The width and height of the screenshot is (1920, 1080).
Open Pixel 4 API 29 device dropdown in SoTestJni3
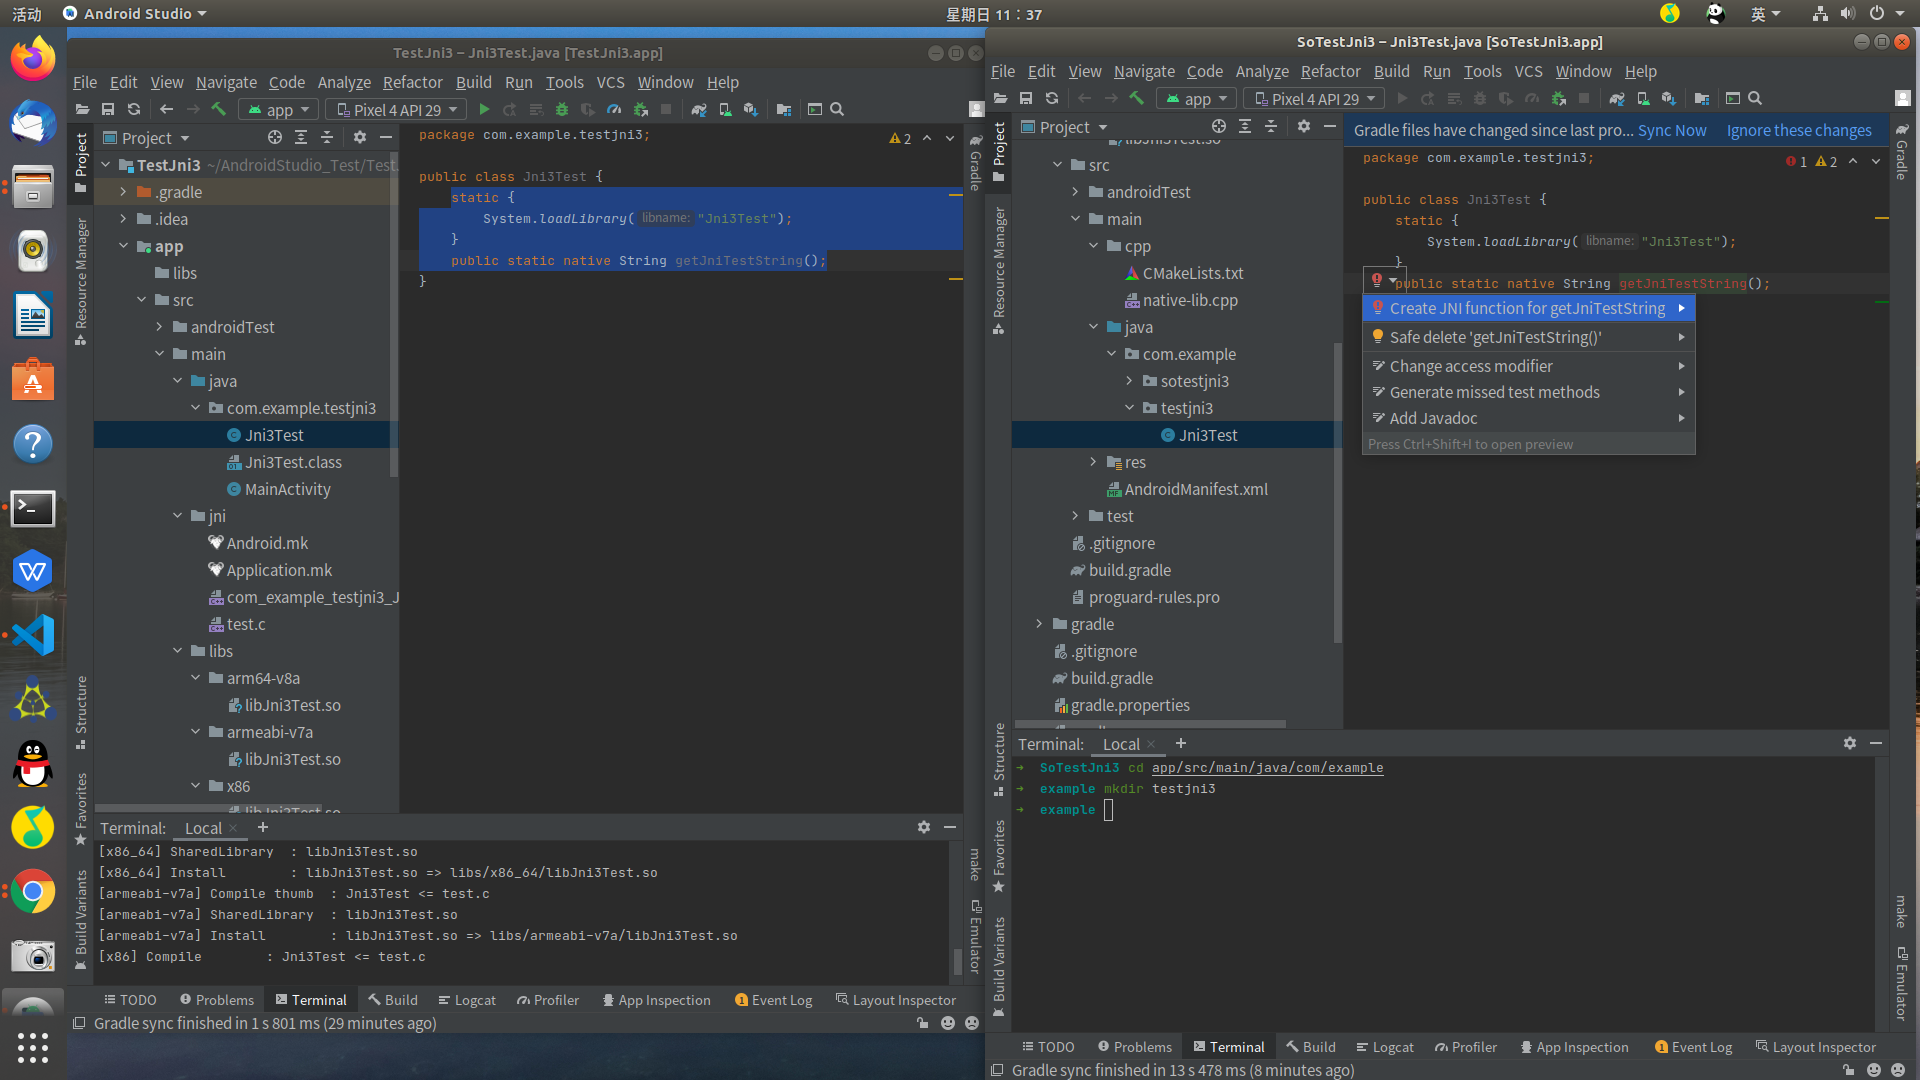(x=1315, y=99)
